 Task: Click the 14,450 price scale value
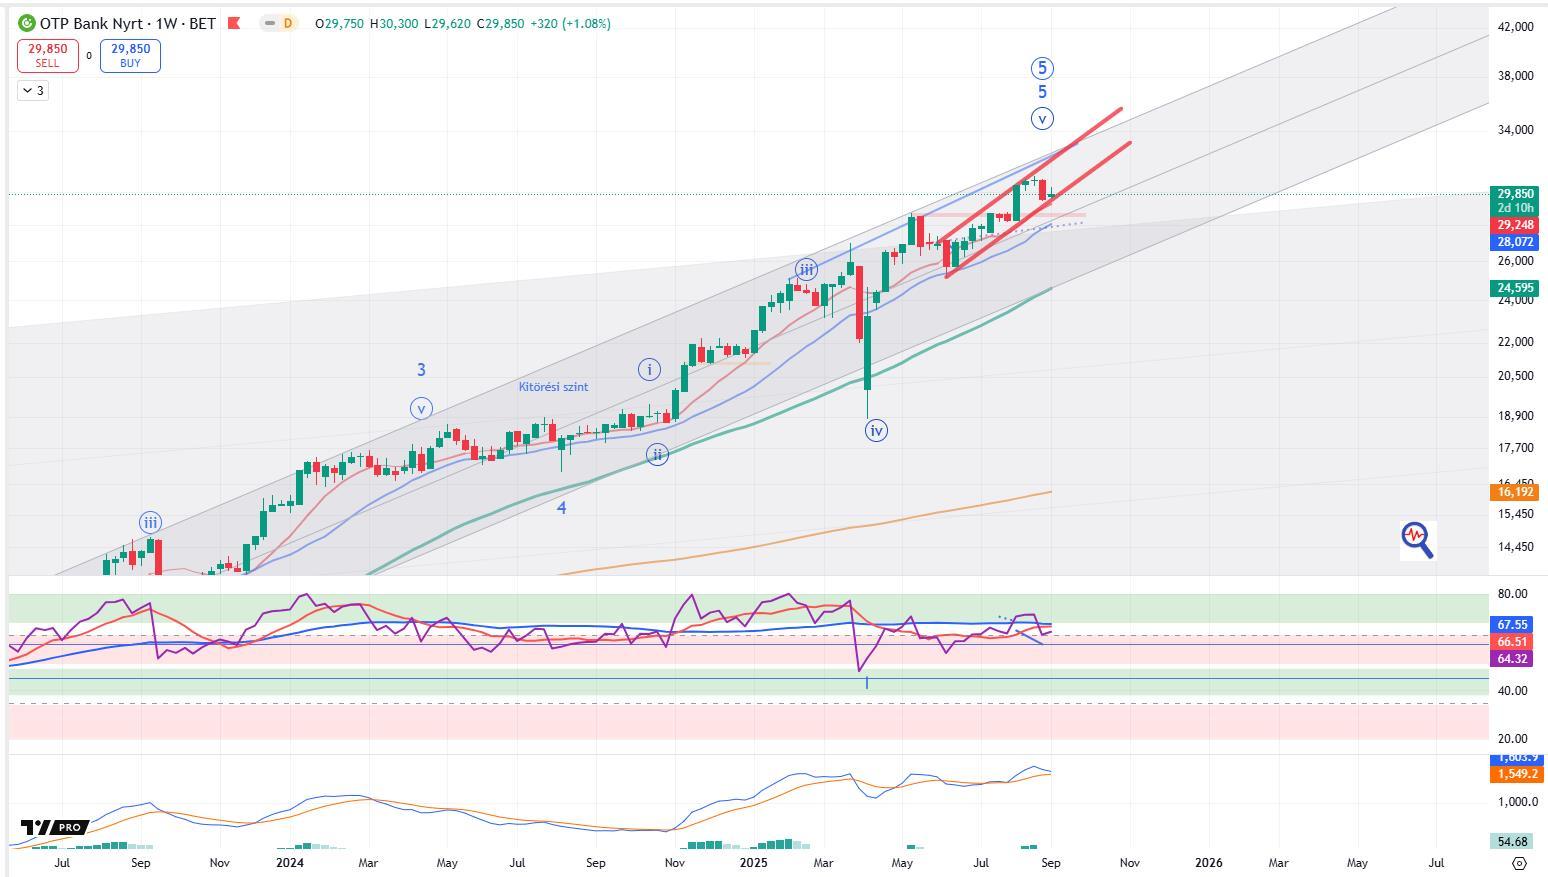tap(1516, 547)
